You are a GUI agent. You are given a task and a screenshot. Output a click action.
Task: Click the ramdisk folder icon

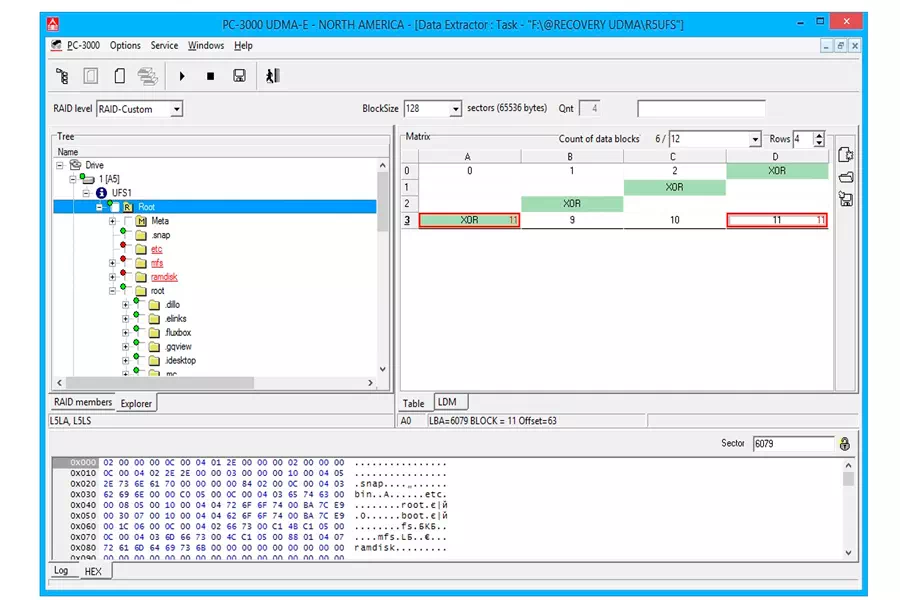[x=141, y=277]
